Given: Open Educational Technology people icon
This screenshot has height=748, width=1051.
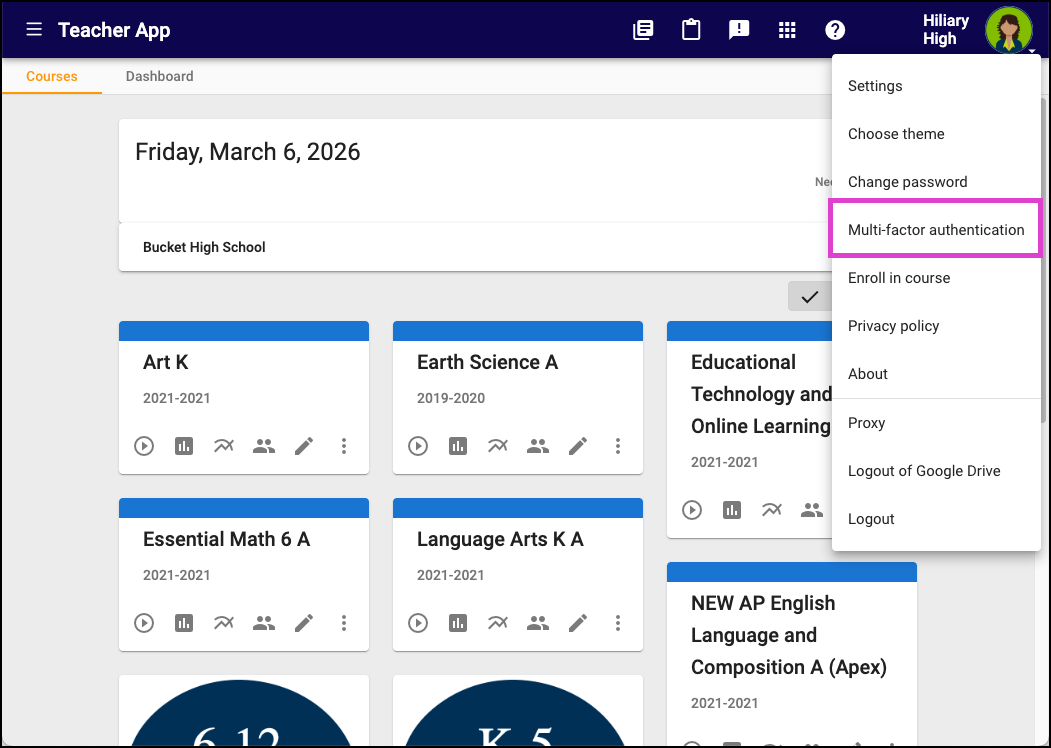Looking at the screenshot, I should click(812, 510).
